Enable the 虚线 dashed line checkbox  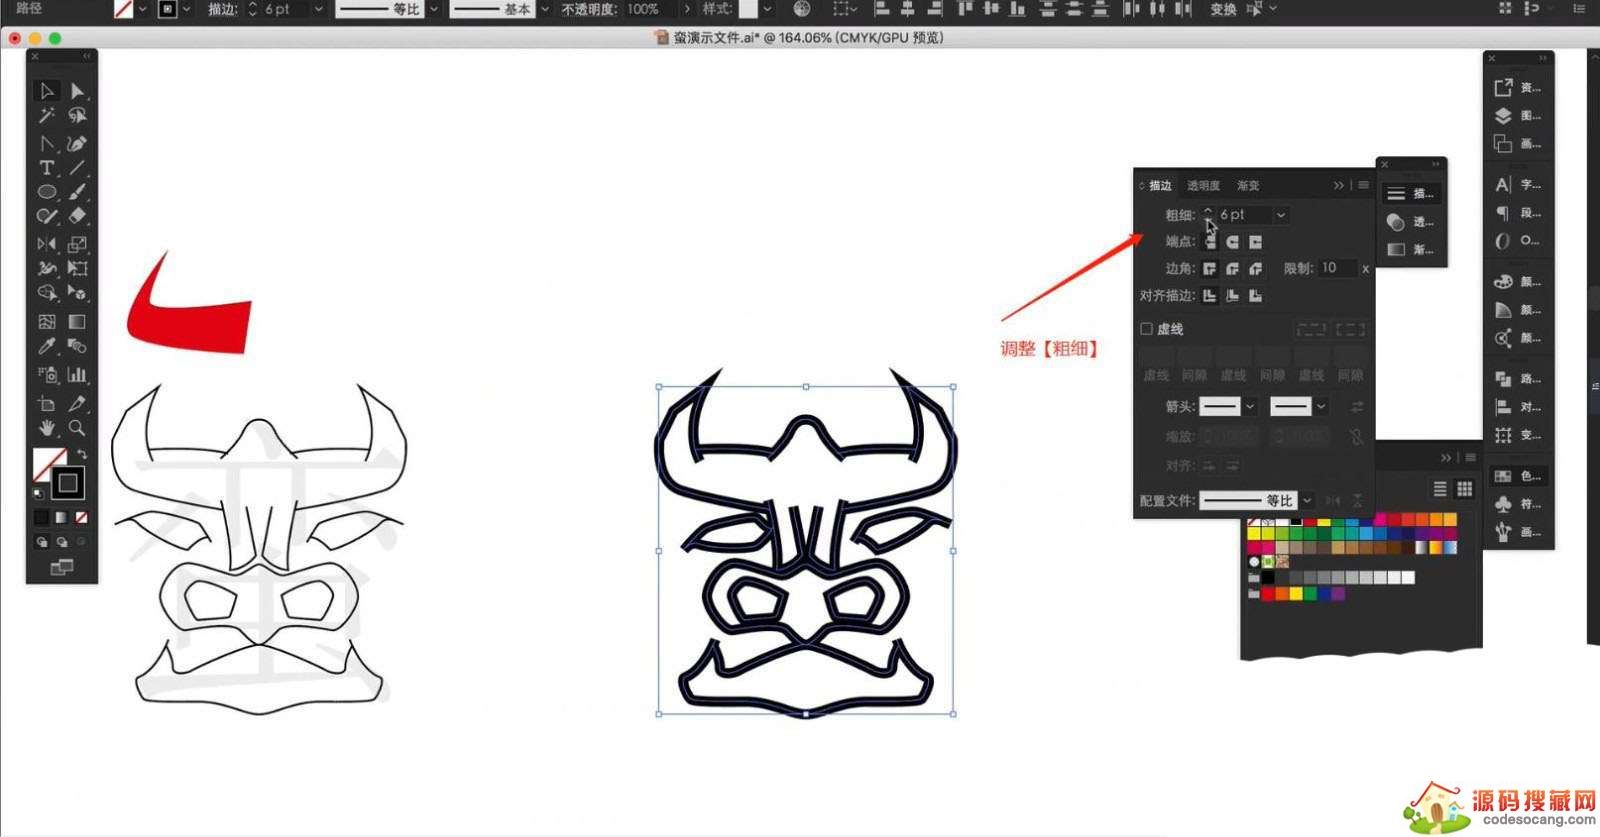1147,329
